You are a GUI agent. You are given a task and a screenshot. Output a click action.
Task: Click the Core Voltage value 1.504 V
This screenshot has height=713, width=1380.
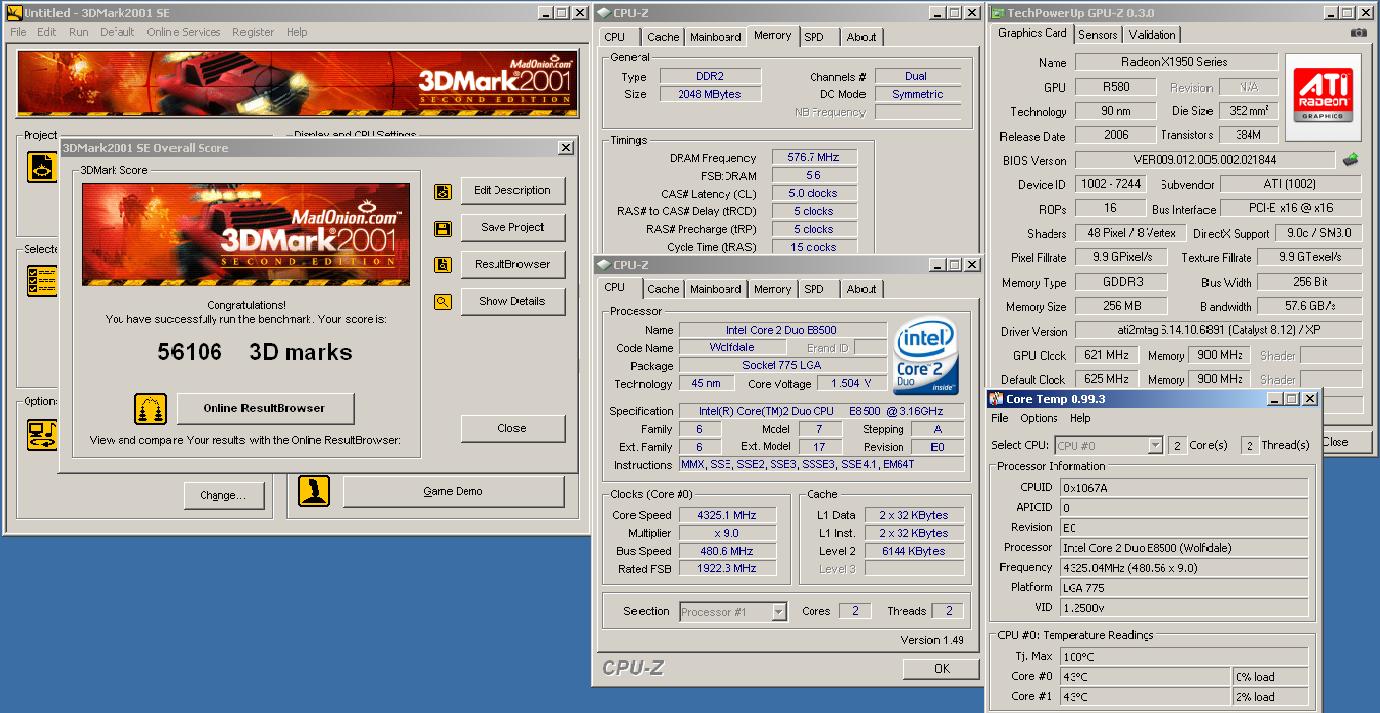pos(852,384)
